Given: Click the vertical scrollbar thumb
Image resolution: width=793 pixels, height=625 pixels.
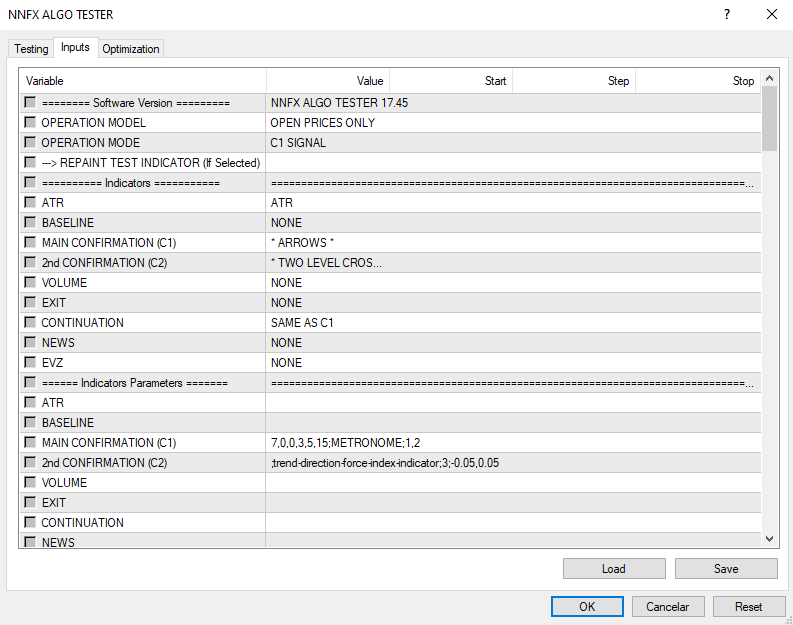Looking at the screenshot, I should coord(769,118).
